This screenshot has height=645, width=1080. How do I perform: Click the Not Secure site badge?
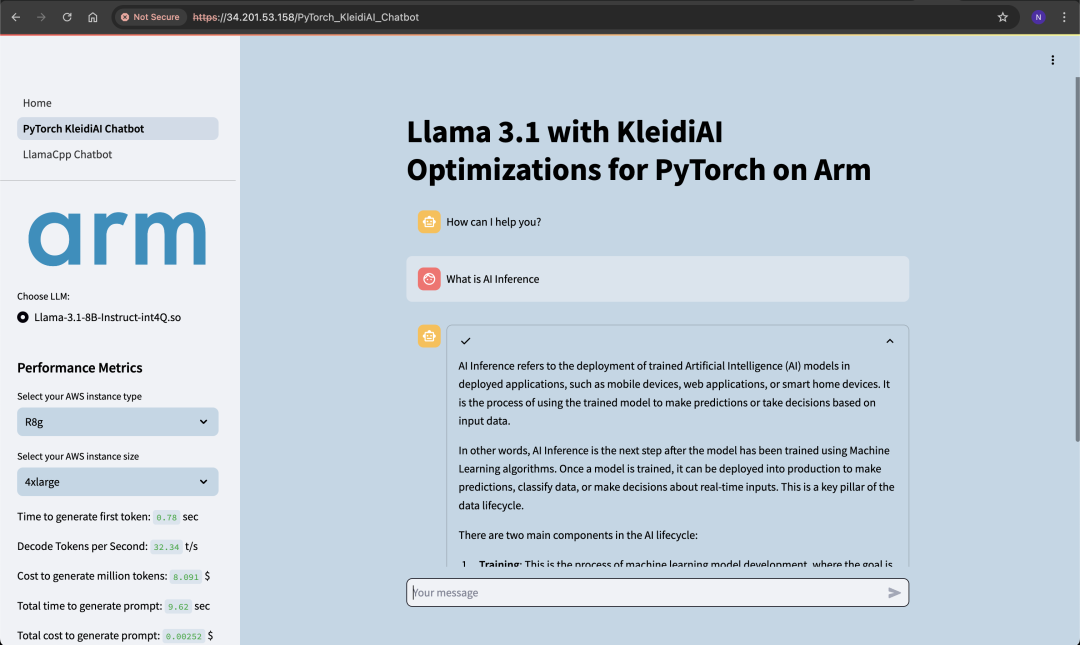point(150,17)
